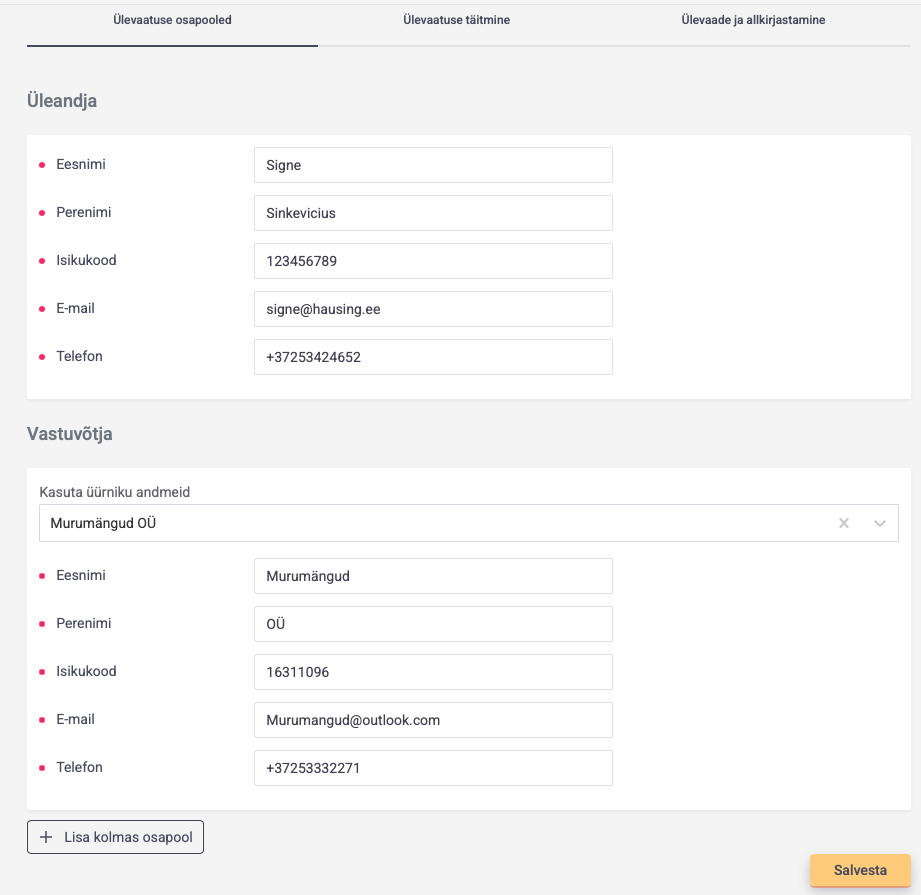Edit phone field +37253332271
The image size is (921, 895).
tap(433, 768)
